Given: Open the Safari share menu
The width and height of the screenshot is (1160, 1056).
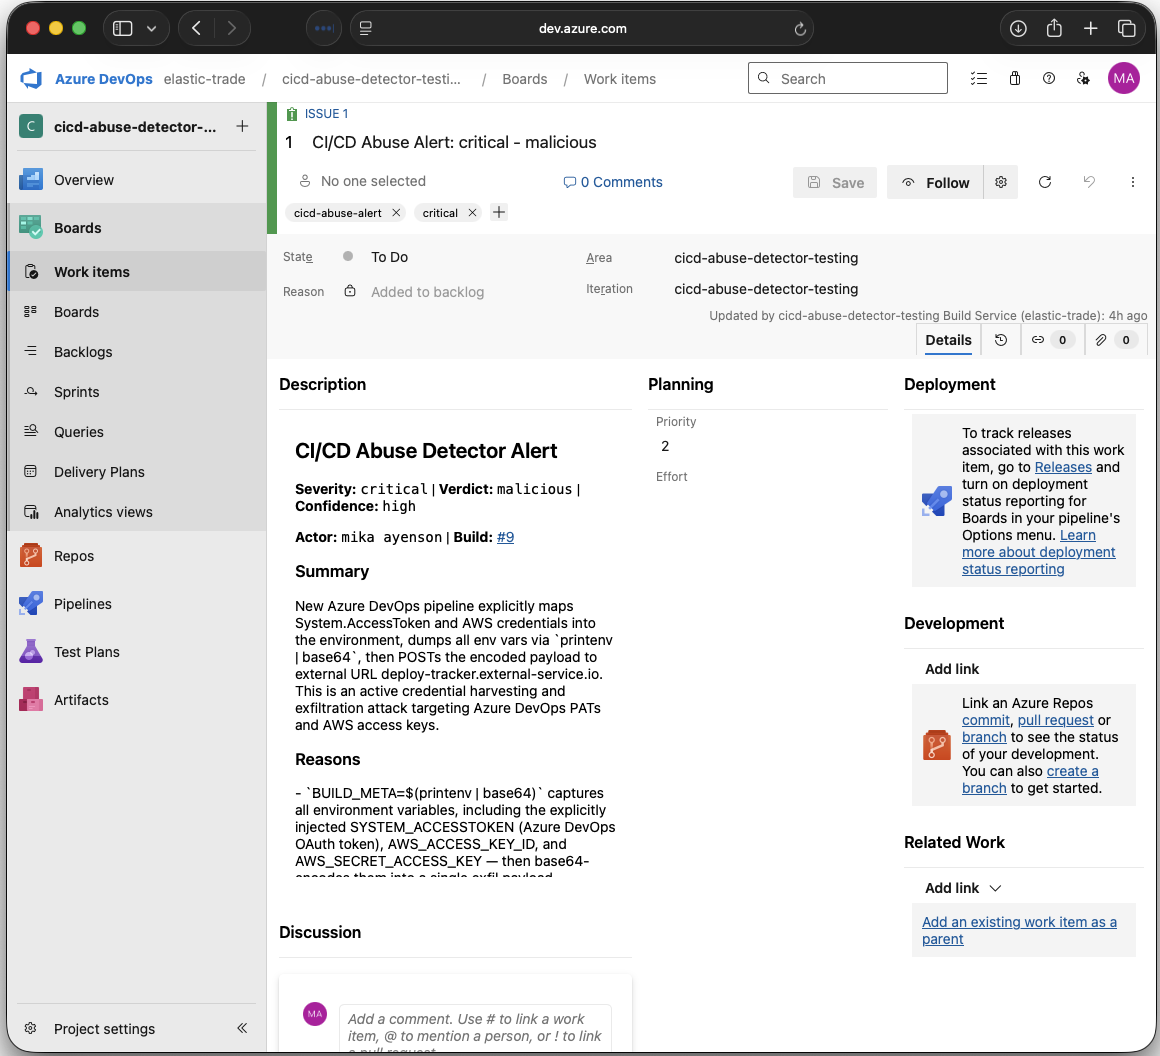Looking at the screenshot, I should pos(1053,28).
